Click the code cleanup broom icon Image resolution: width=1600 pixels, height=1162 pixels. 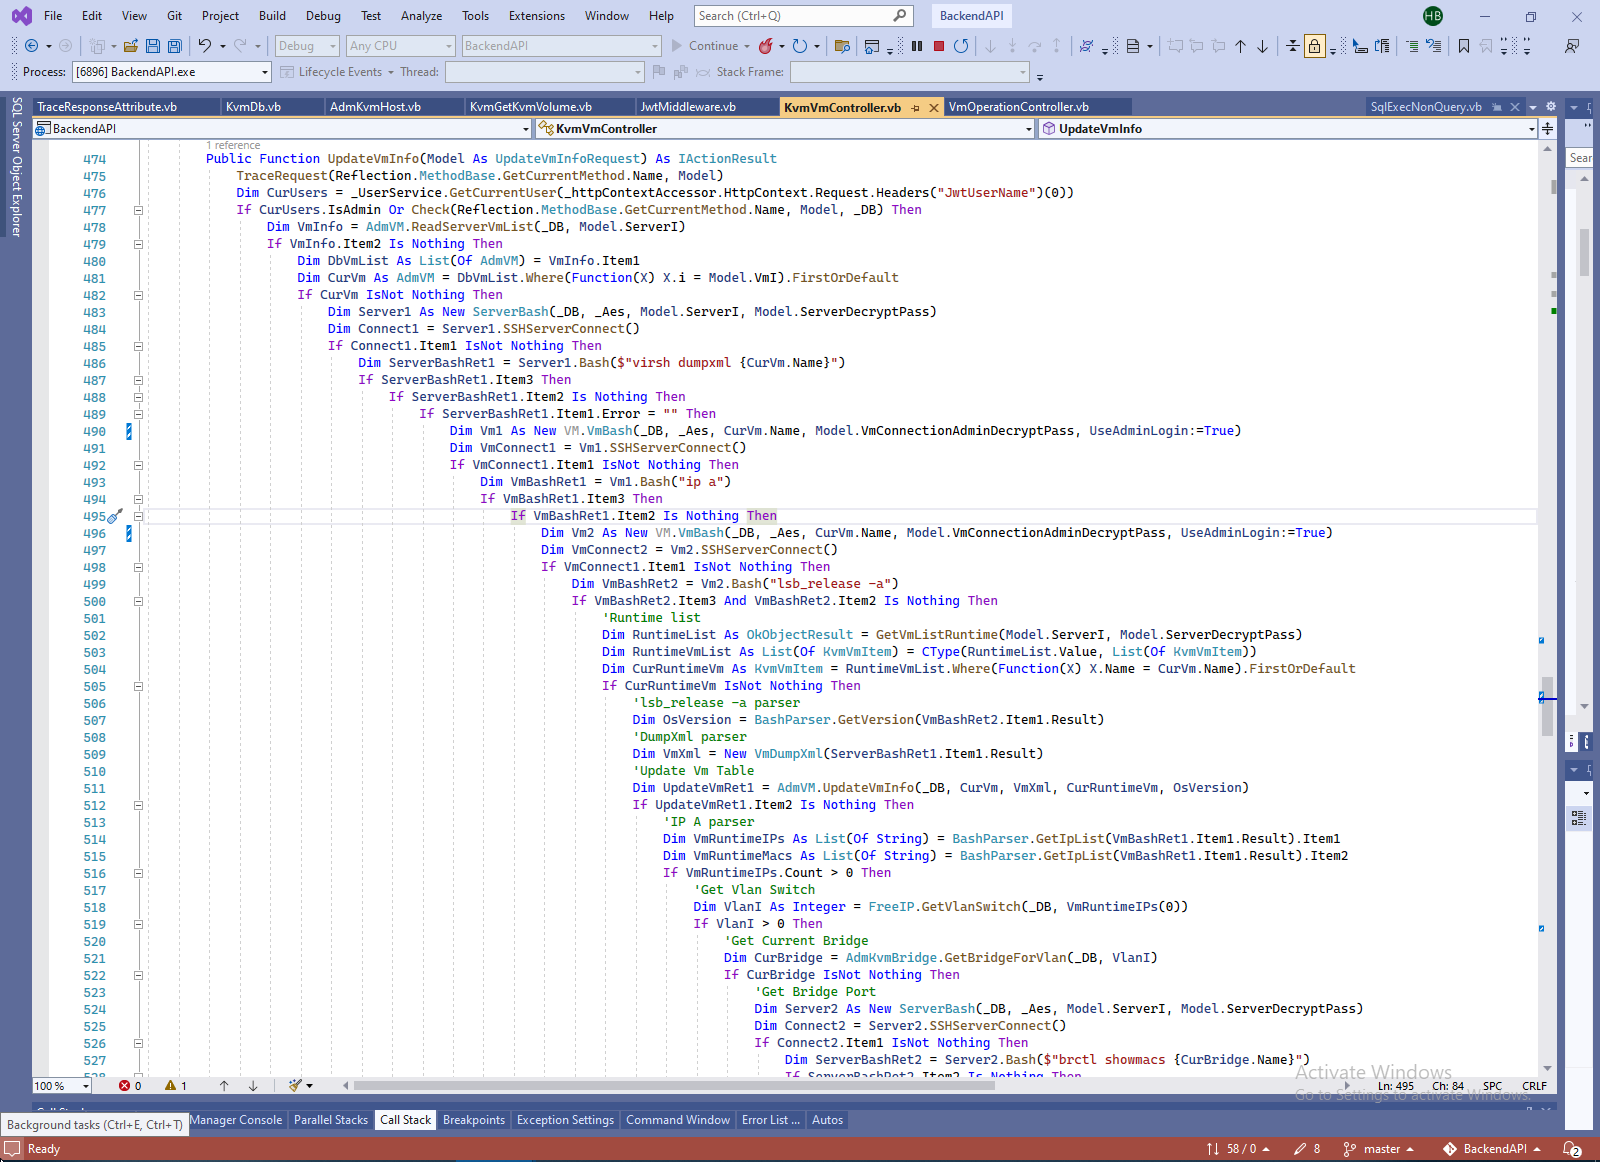coord(295,1086)
